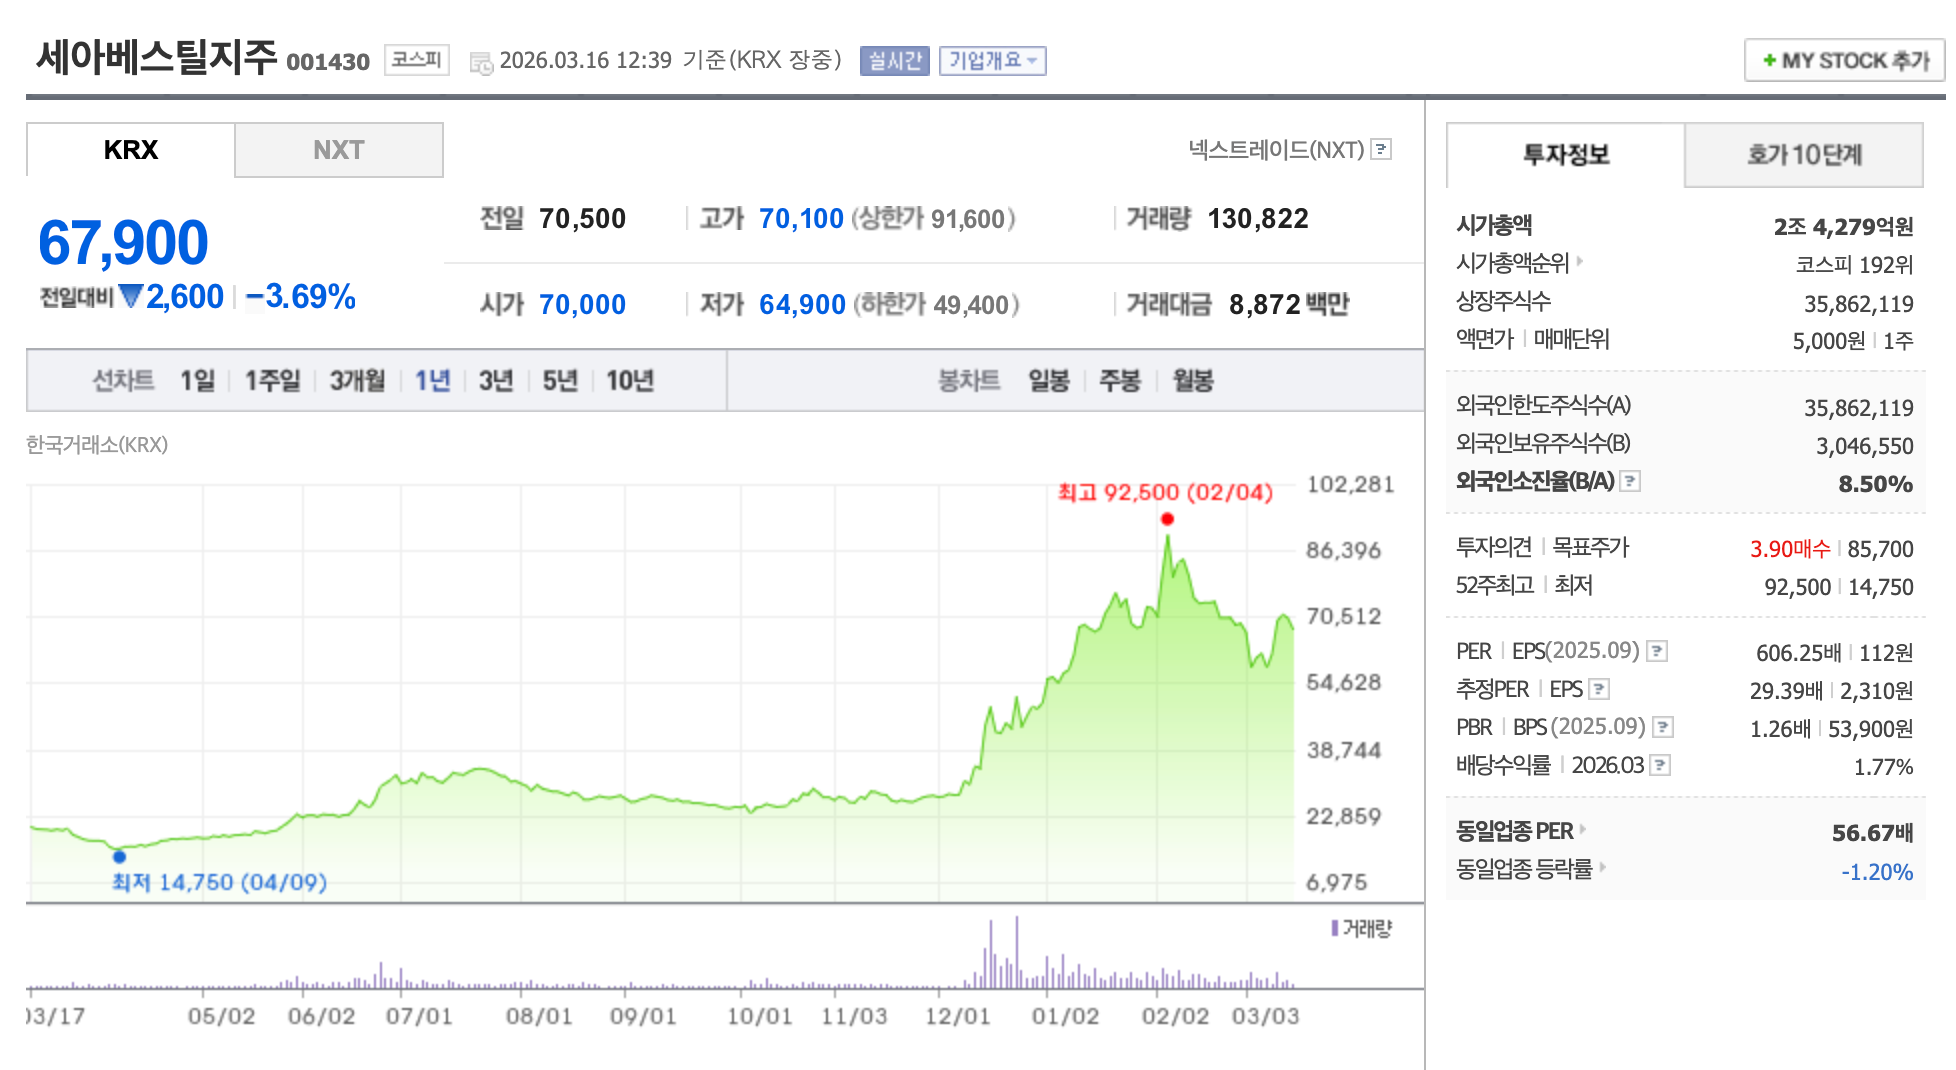Click the stock name 세아베스틸지주
Screen dimensions: 1956x1070
click(x=157, y=57)
